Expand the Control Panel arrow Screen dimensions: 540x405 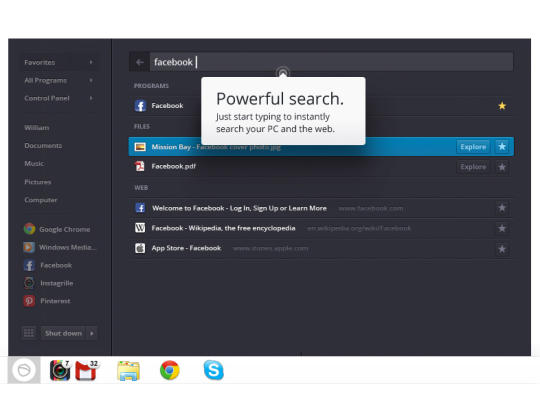[x=91, y=98]
